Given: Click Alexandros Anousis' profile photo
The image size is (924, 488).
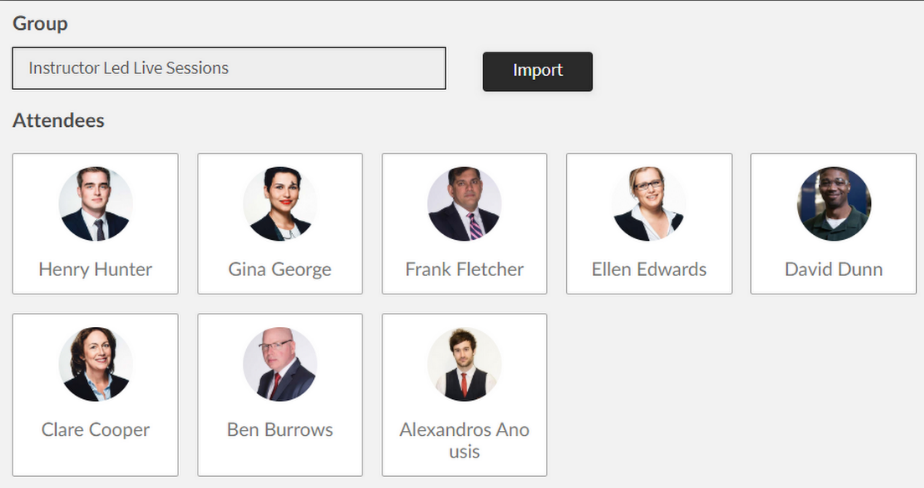Looking at the screenshot, I should pyautogui.click(x=464, y=364).
